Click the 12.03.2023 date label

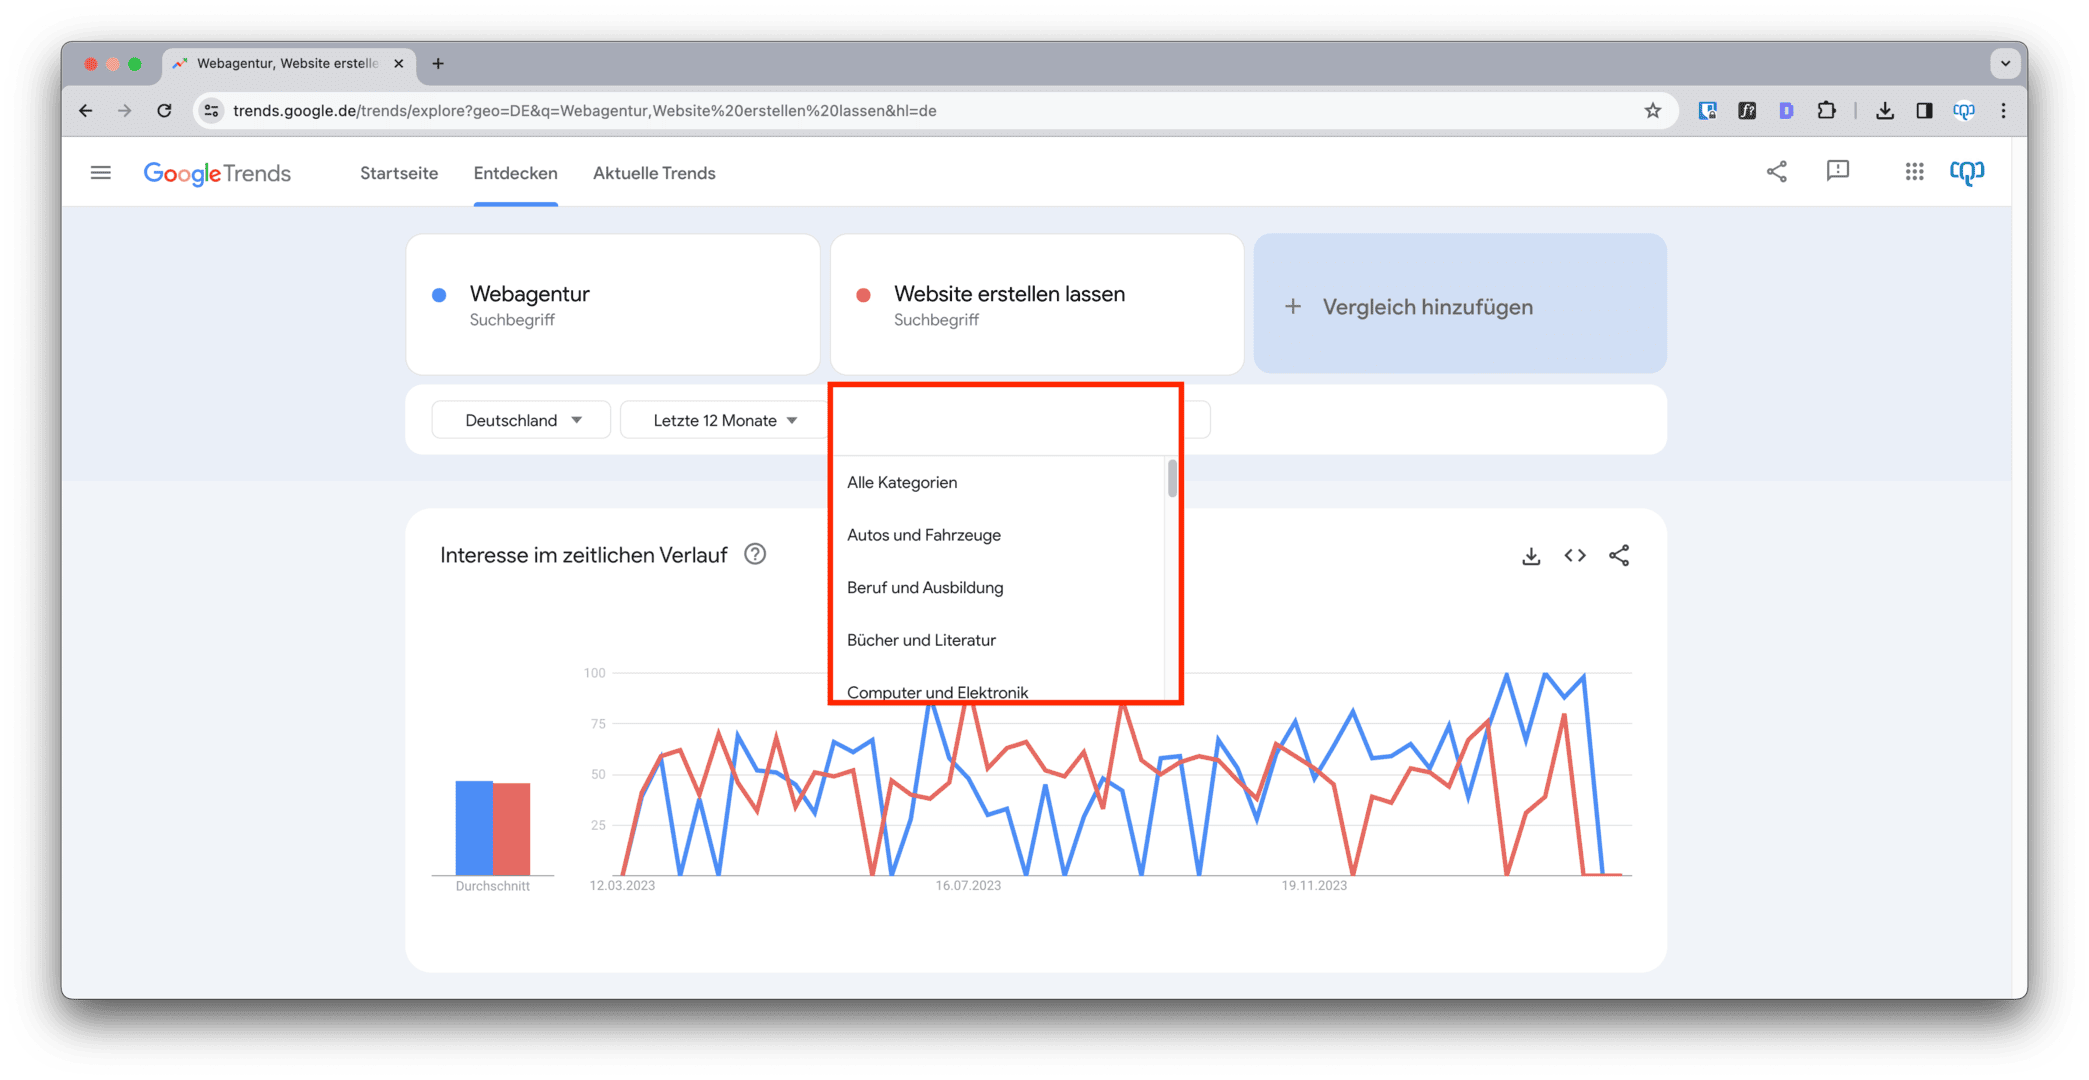pos(622,886)
